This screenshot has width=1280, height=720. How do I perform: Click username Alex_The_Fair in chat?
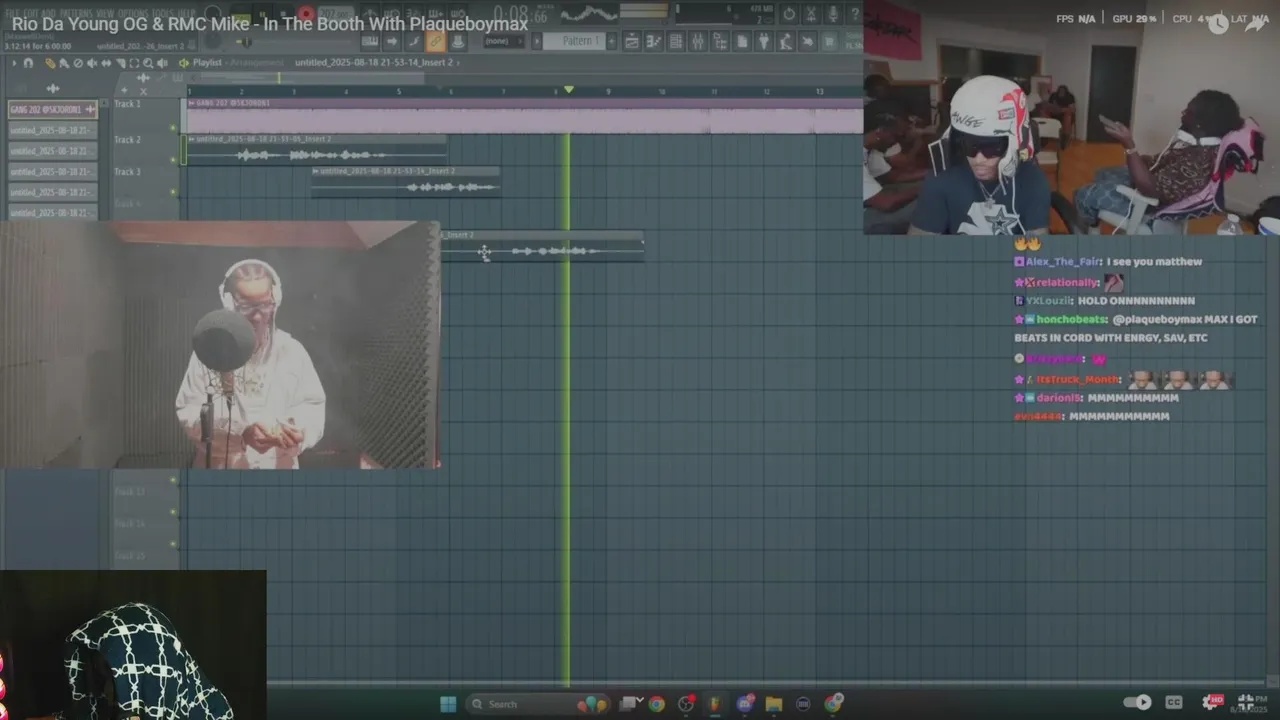(1063, 261)
